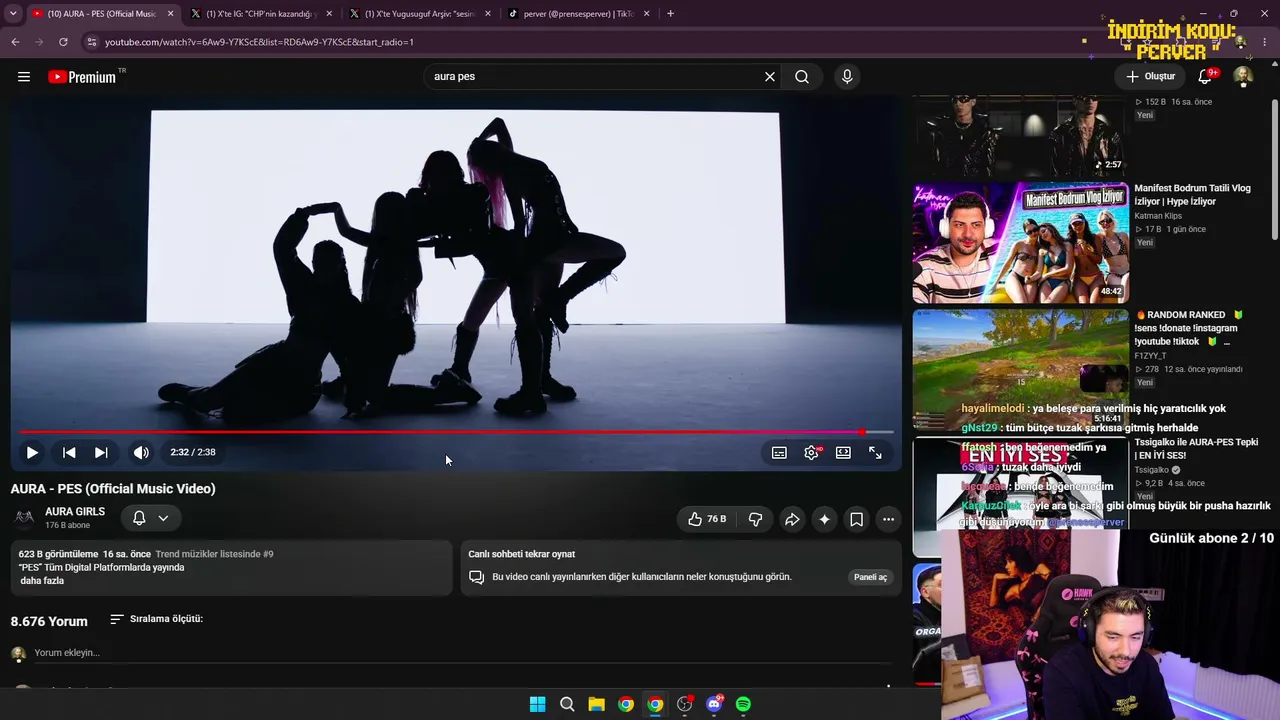Screen dimensions: 1280x720
Task: Open the player settings gear
Action: click(x=811, y=453)
